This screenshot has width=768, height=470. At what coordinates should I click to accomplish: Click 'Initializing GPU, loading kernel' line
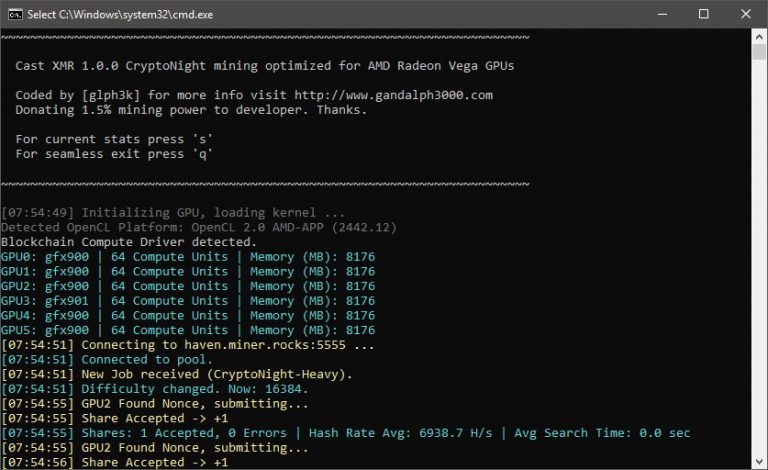point(173,212)
